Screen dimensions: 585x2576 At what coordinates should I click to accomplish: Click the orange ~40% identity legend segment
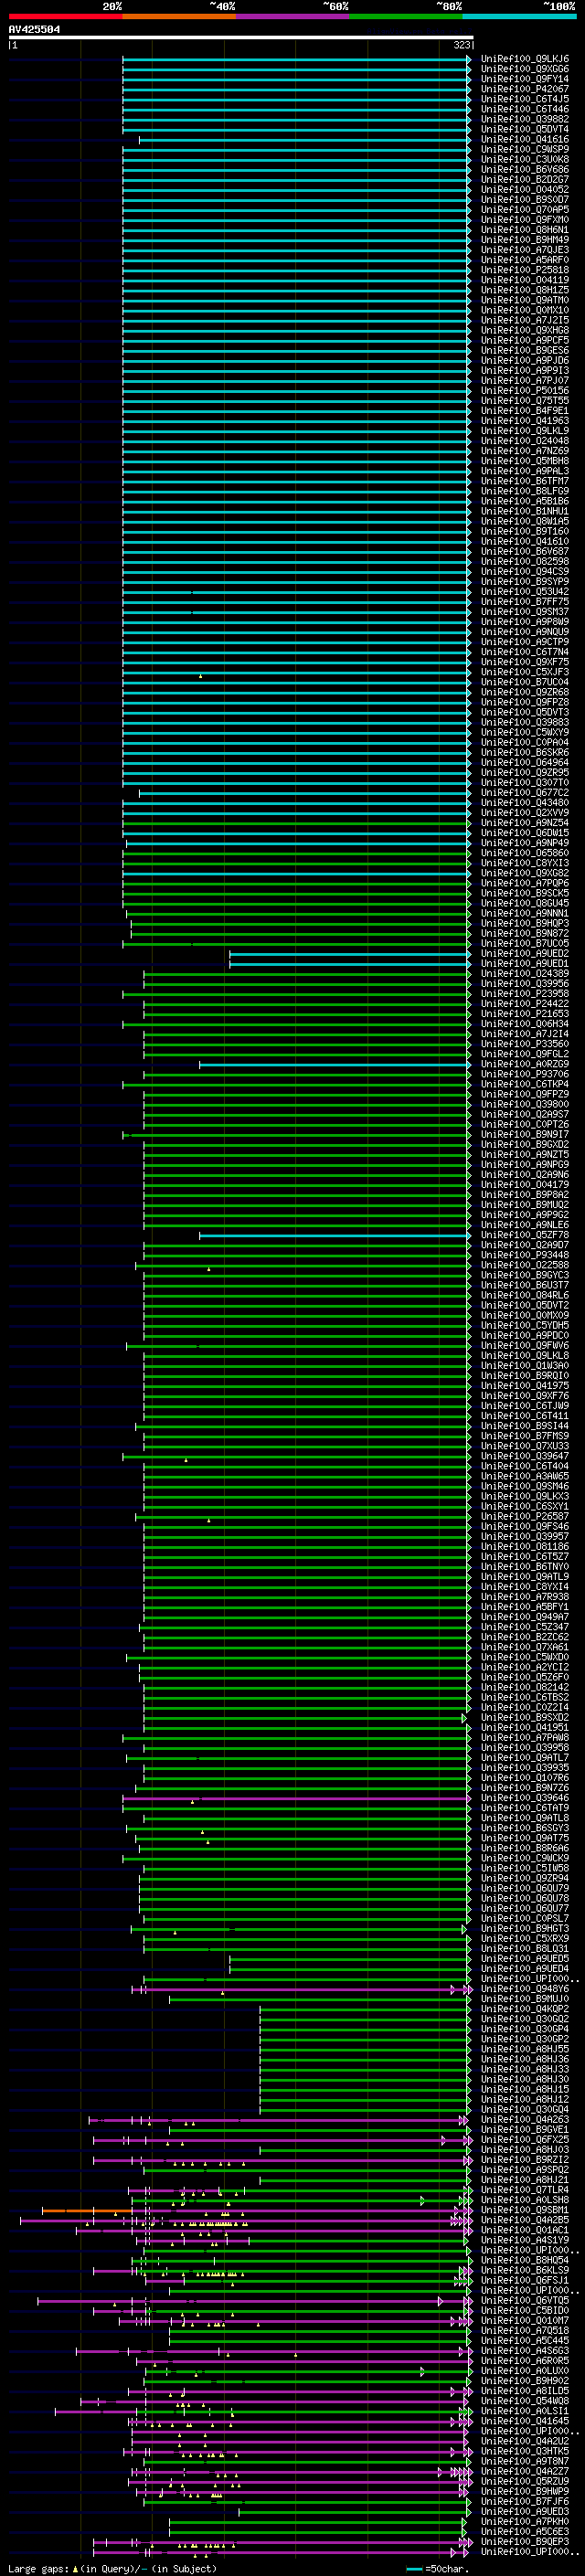coord(179,16)
